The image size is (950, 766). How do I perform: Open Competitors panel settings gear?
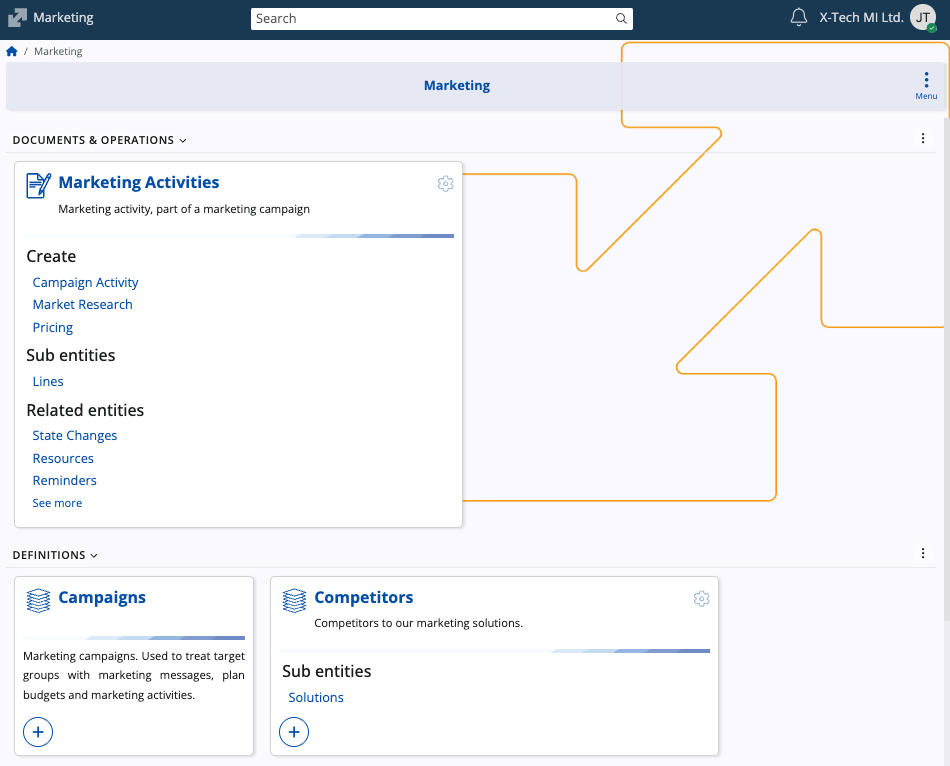pyautogui.click(x=701, y=598)
